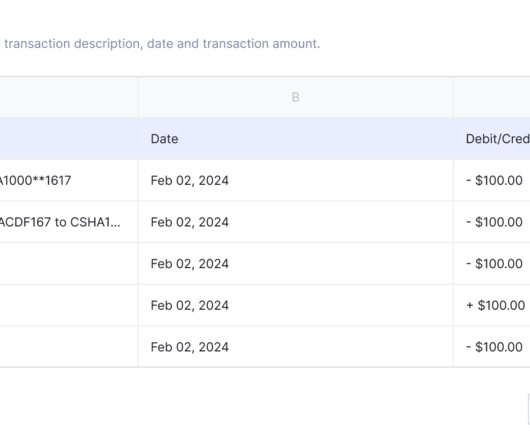Click the empty description cell in + $100.00 row
The width and height of the screenshot is (530, 442).
coord(69,305)
